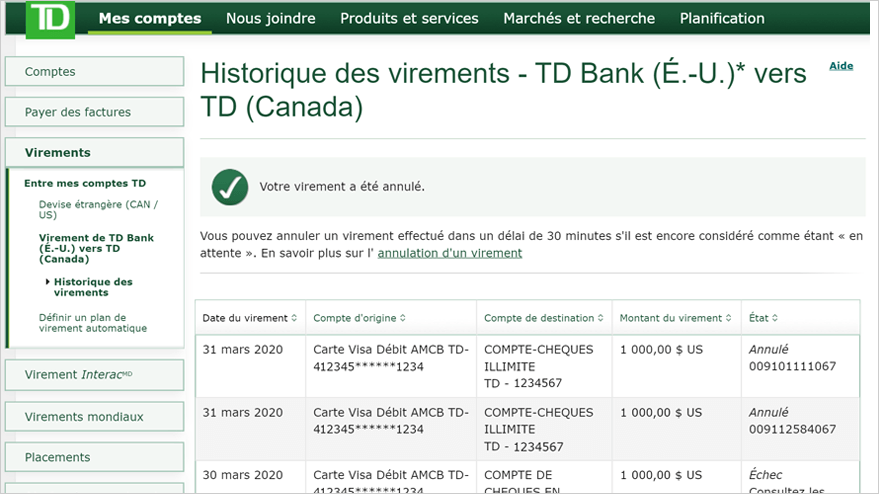Sort by Montant du virement column
Viewport: 879px width, 494px height.
(x=675, y=318)
